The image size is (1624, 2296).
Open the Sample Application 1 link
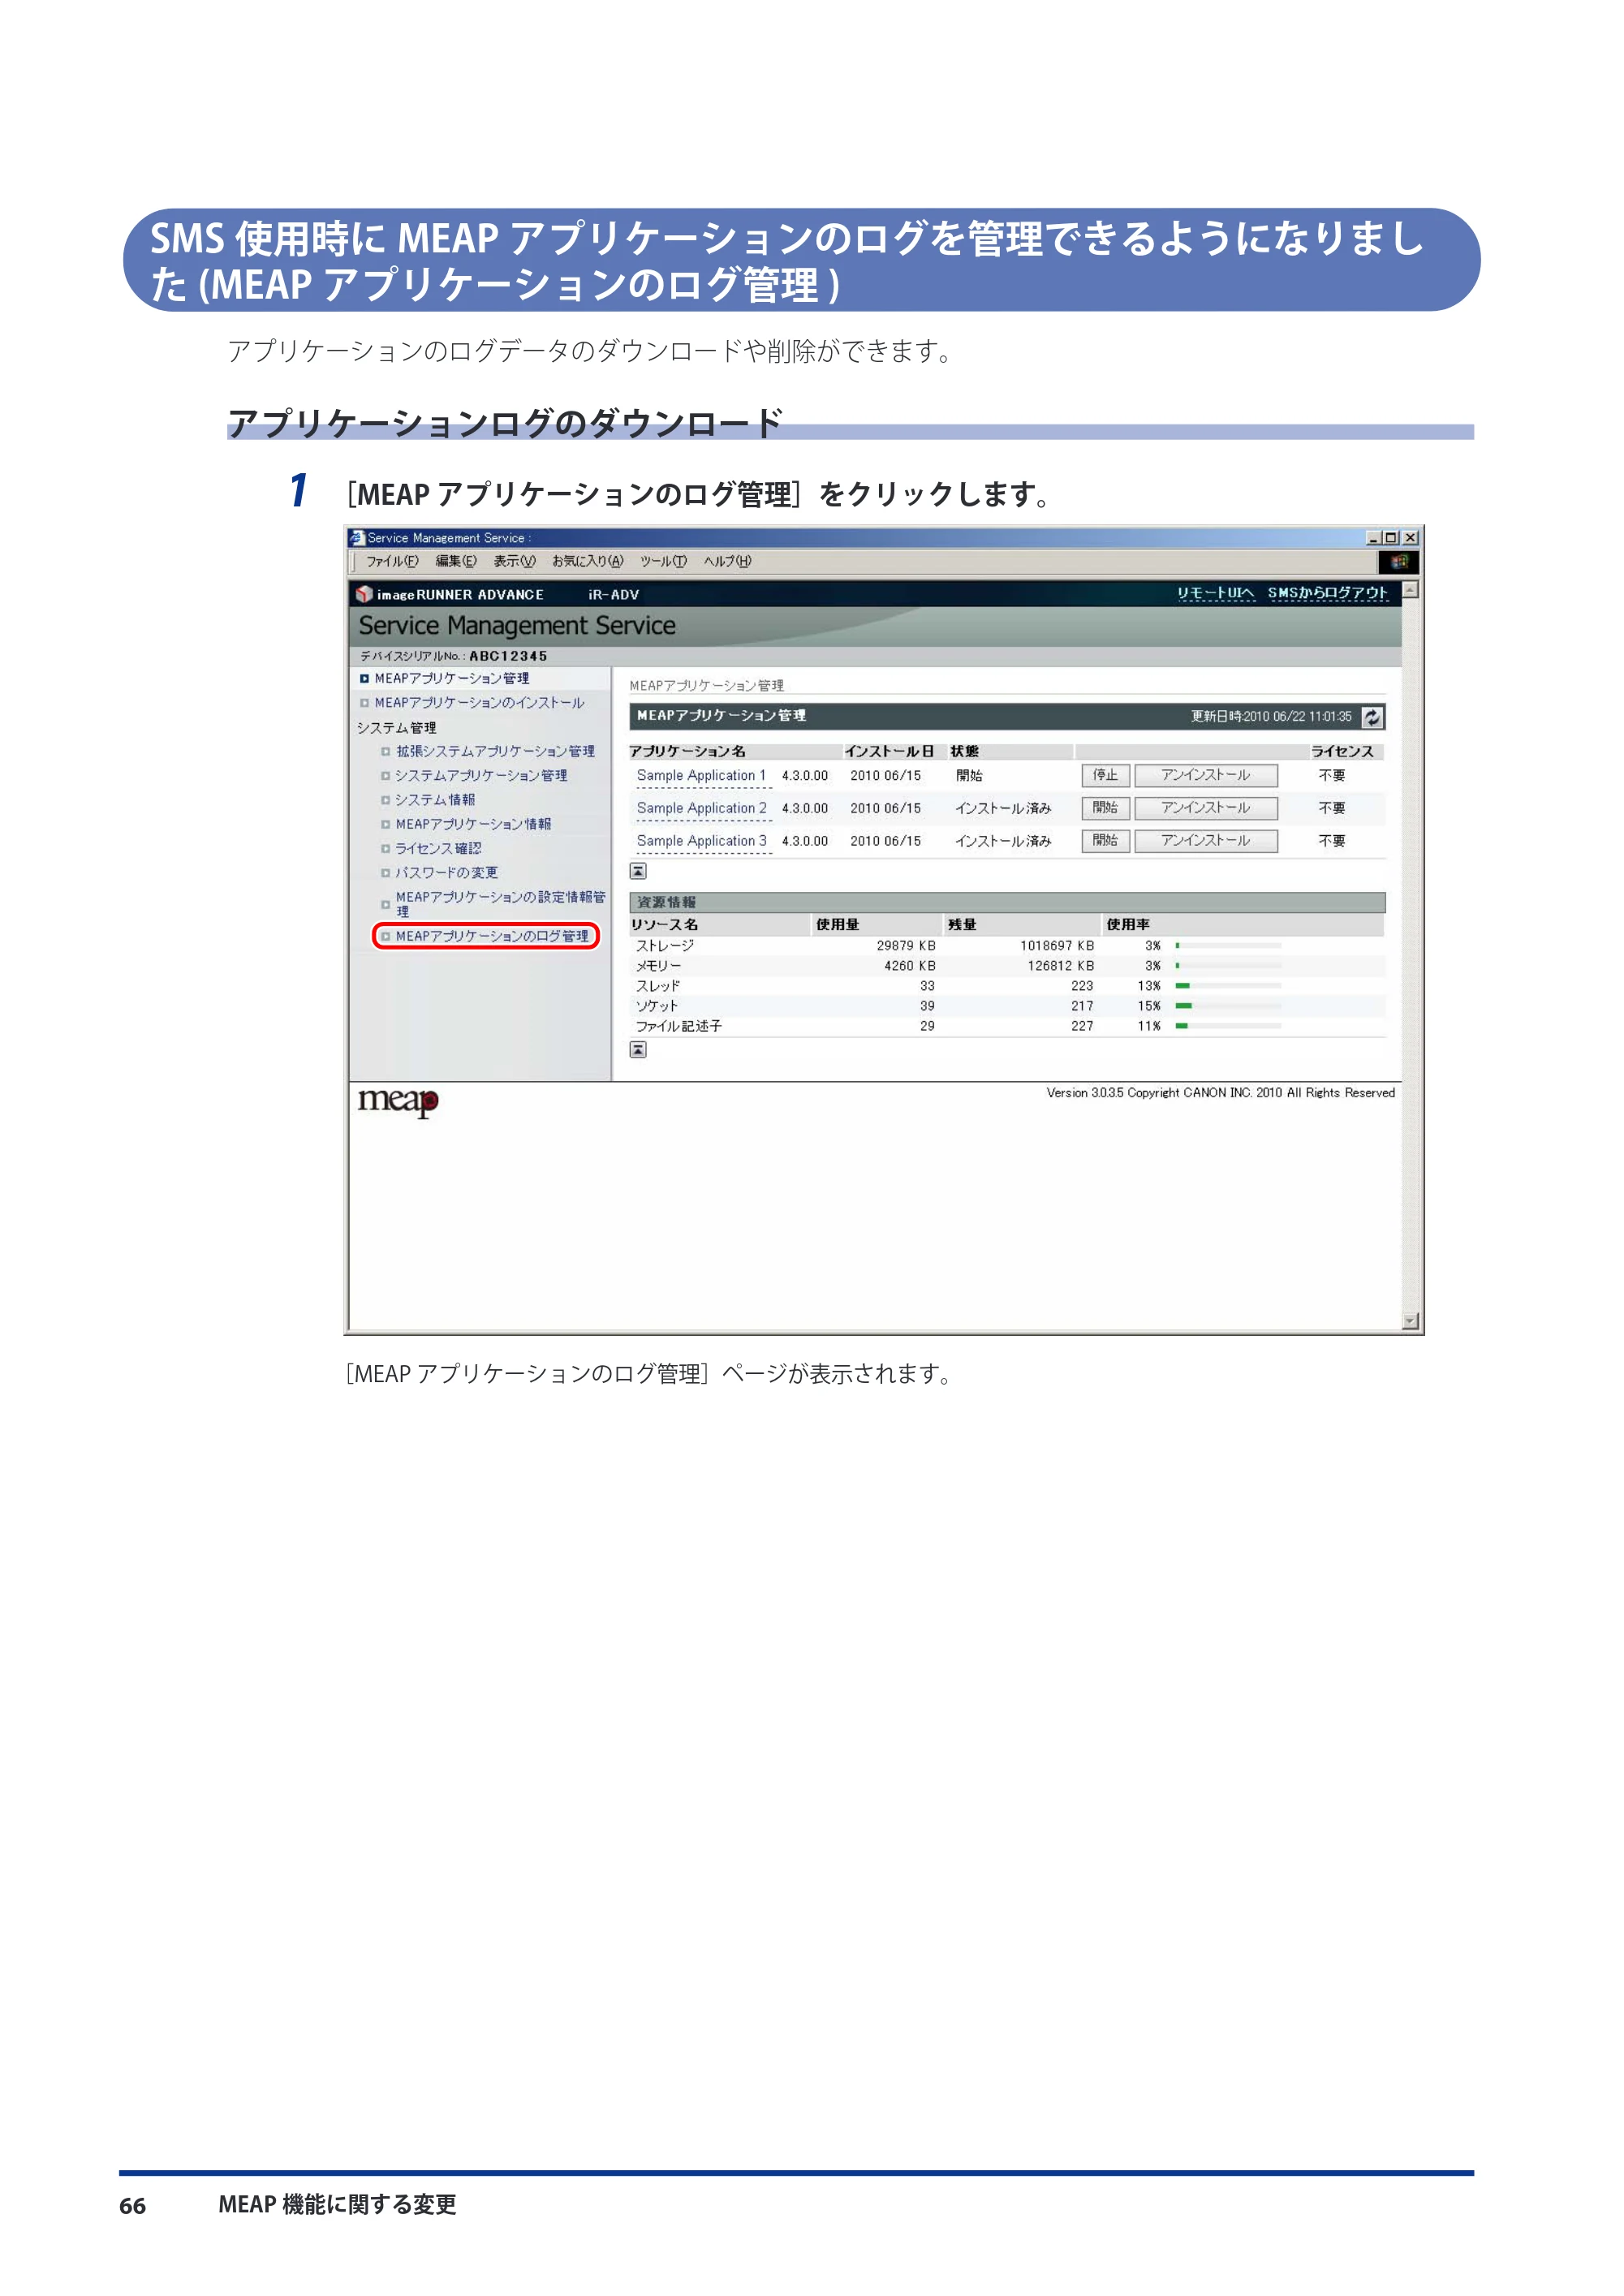pos(701,775)
